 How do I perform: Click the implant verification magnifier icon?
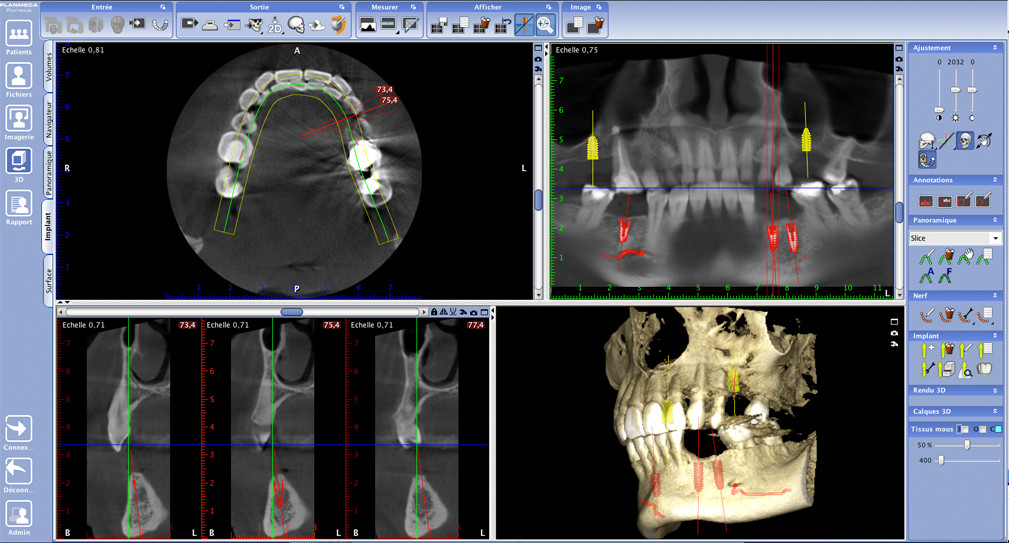[965, 369]
